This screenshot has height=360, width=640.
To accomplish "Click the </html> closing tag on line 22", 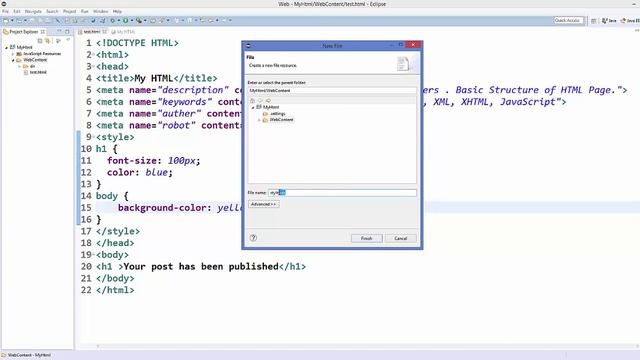I will (x=115, y=290).
